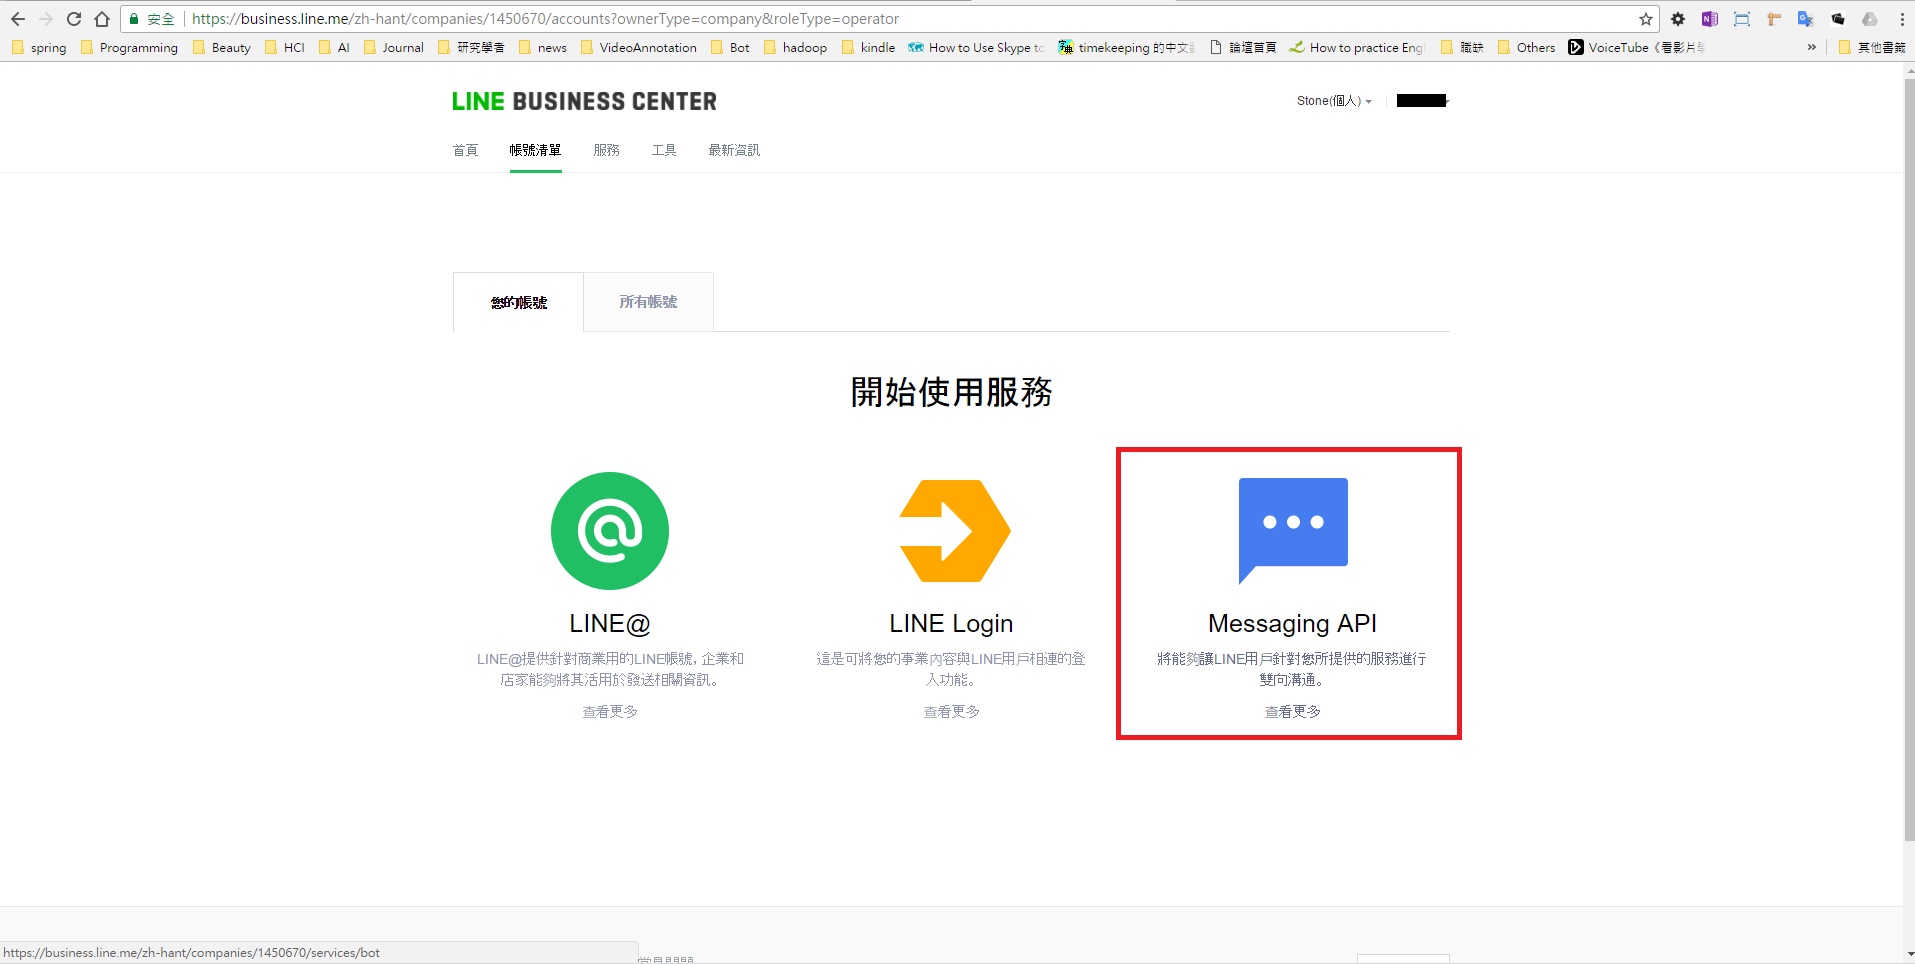Open the Others bookmark folder
This screenshot has height=964, width=1915.
pyautogui.click(x=1526, y=47)
